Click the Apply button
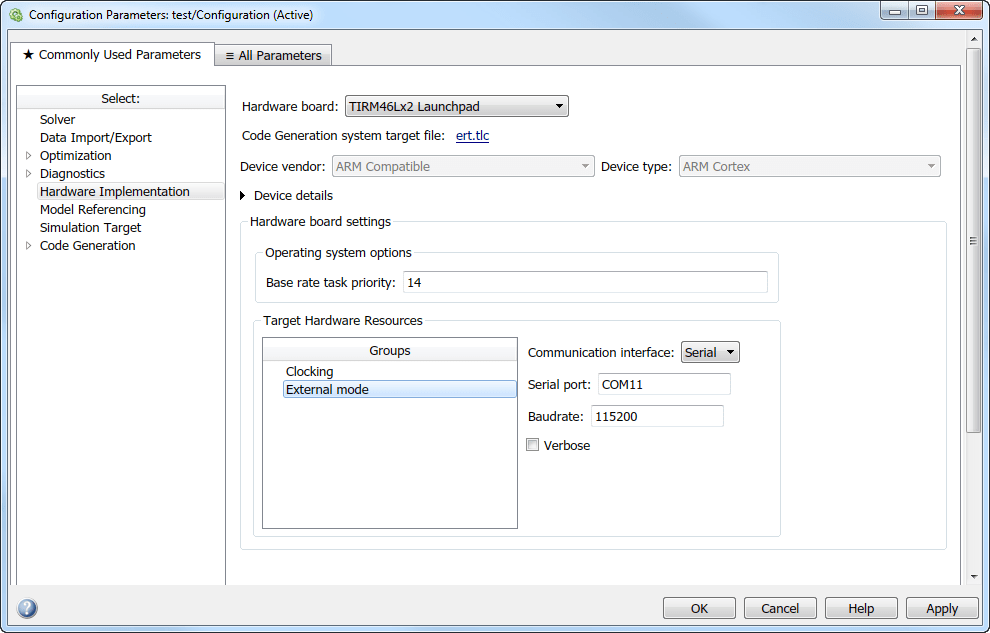990x633 pixels. [x=941, y=607]
